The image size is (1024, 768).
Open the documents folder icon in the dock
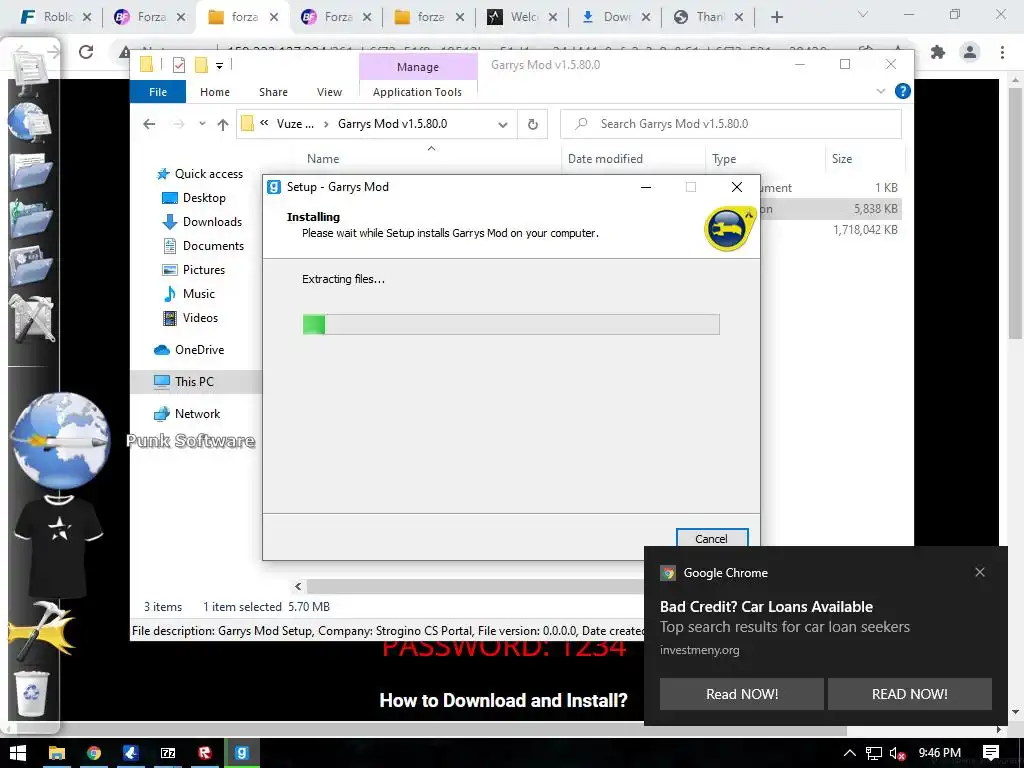[31, 170]
